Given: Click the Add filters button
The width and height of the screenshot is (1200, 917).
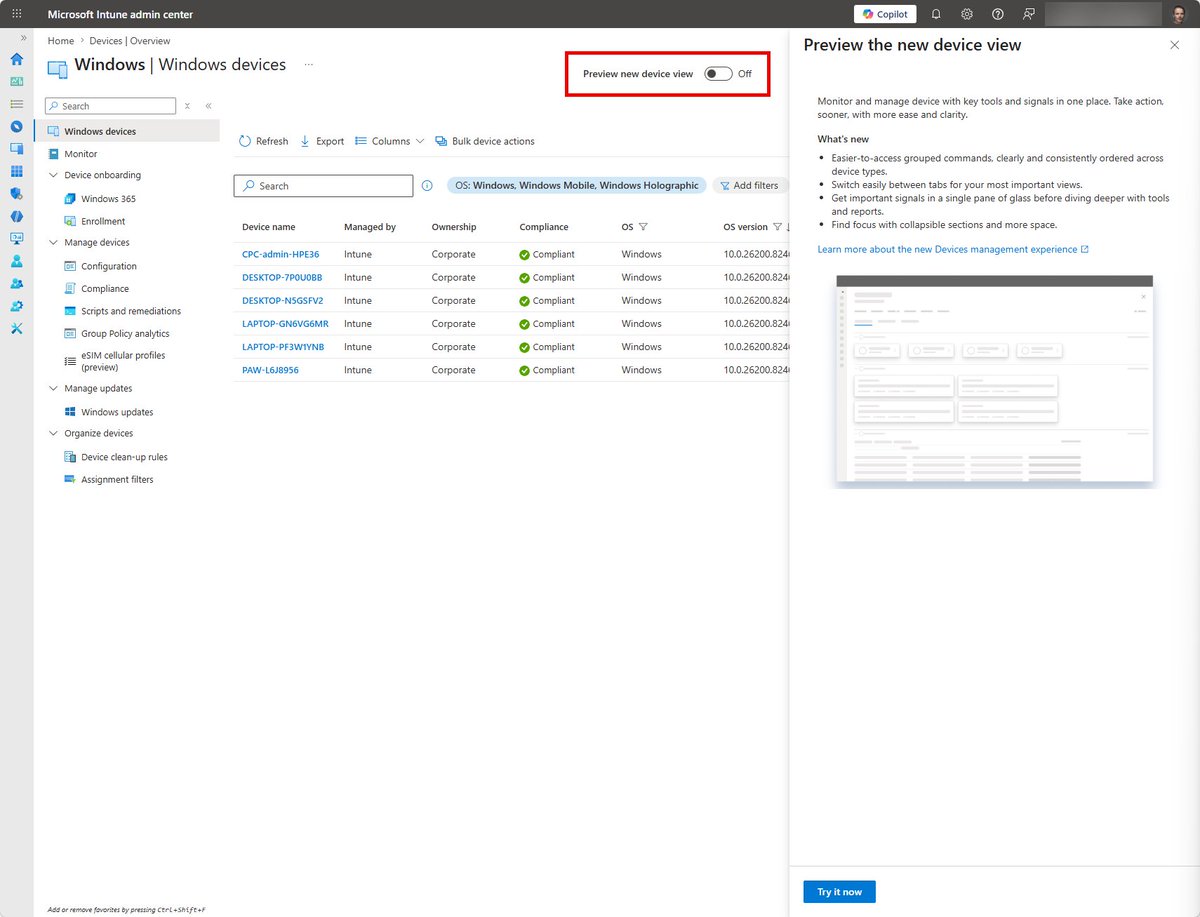Looking at the screenshot, I should [750, 186].
